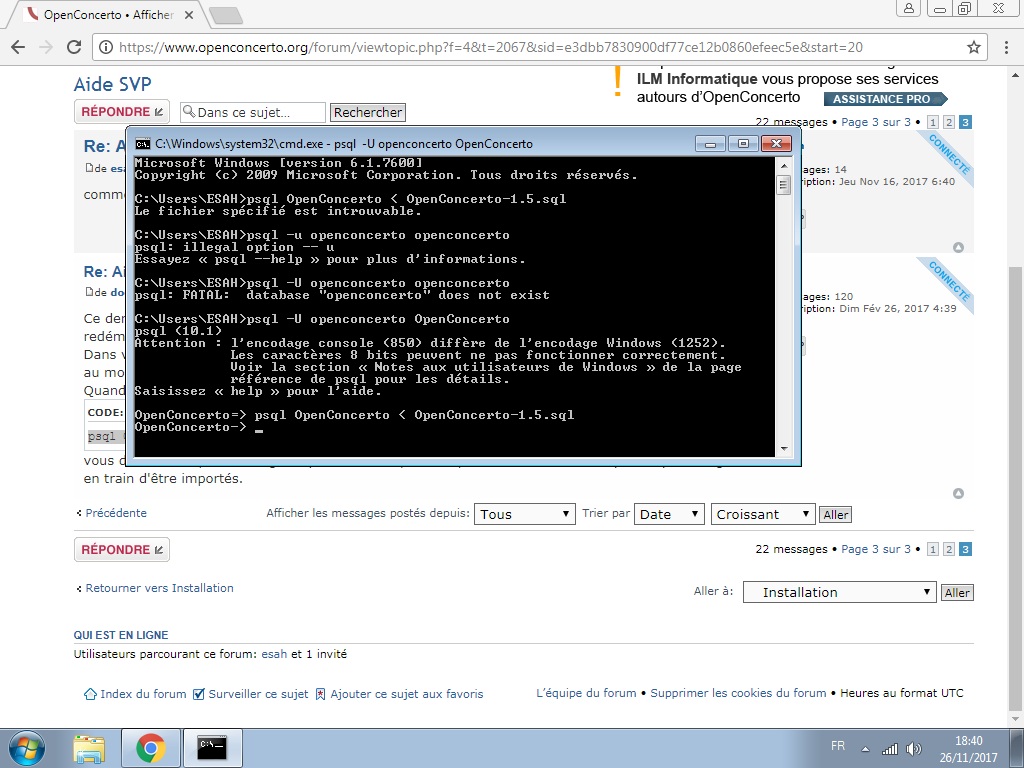Viewport: 1024px width, 768px height.
Task: Click 'Page 3 sur 3' at the top
Action: click(876, 122)
